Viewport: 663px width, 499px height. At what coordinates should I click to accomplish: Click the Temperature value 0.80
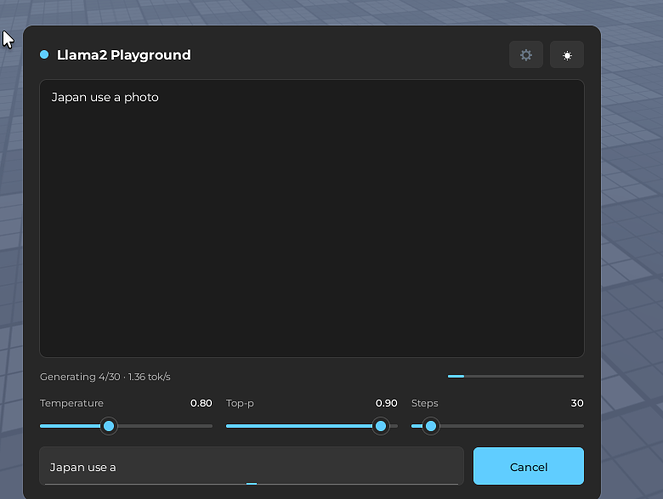pyautogui.click(x=201, y=403)
